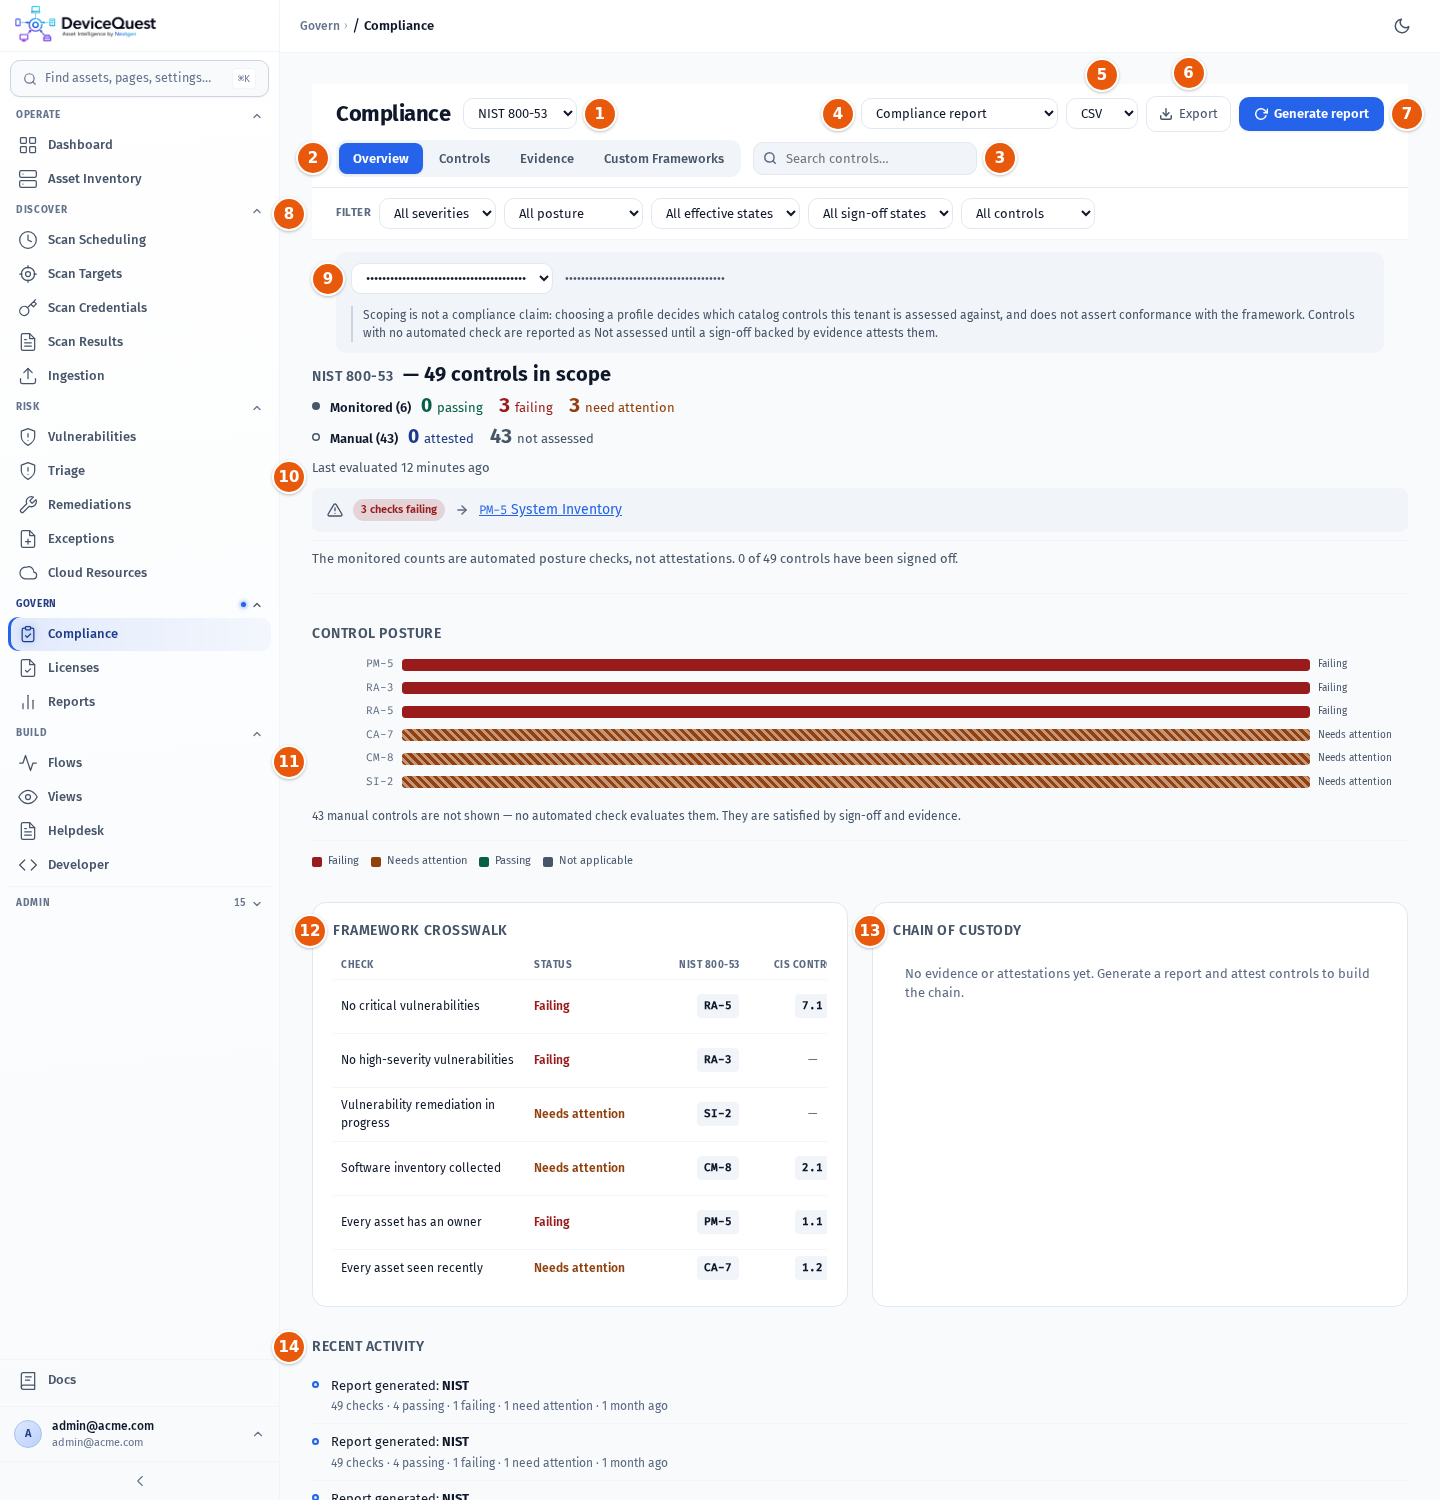
Task: Collapse the sidebar with bottom chevron
Action: coord(140,1481)
